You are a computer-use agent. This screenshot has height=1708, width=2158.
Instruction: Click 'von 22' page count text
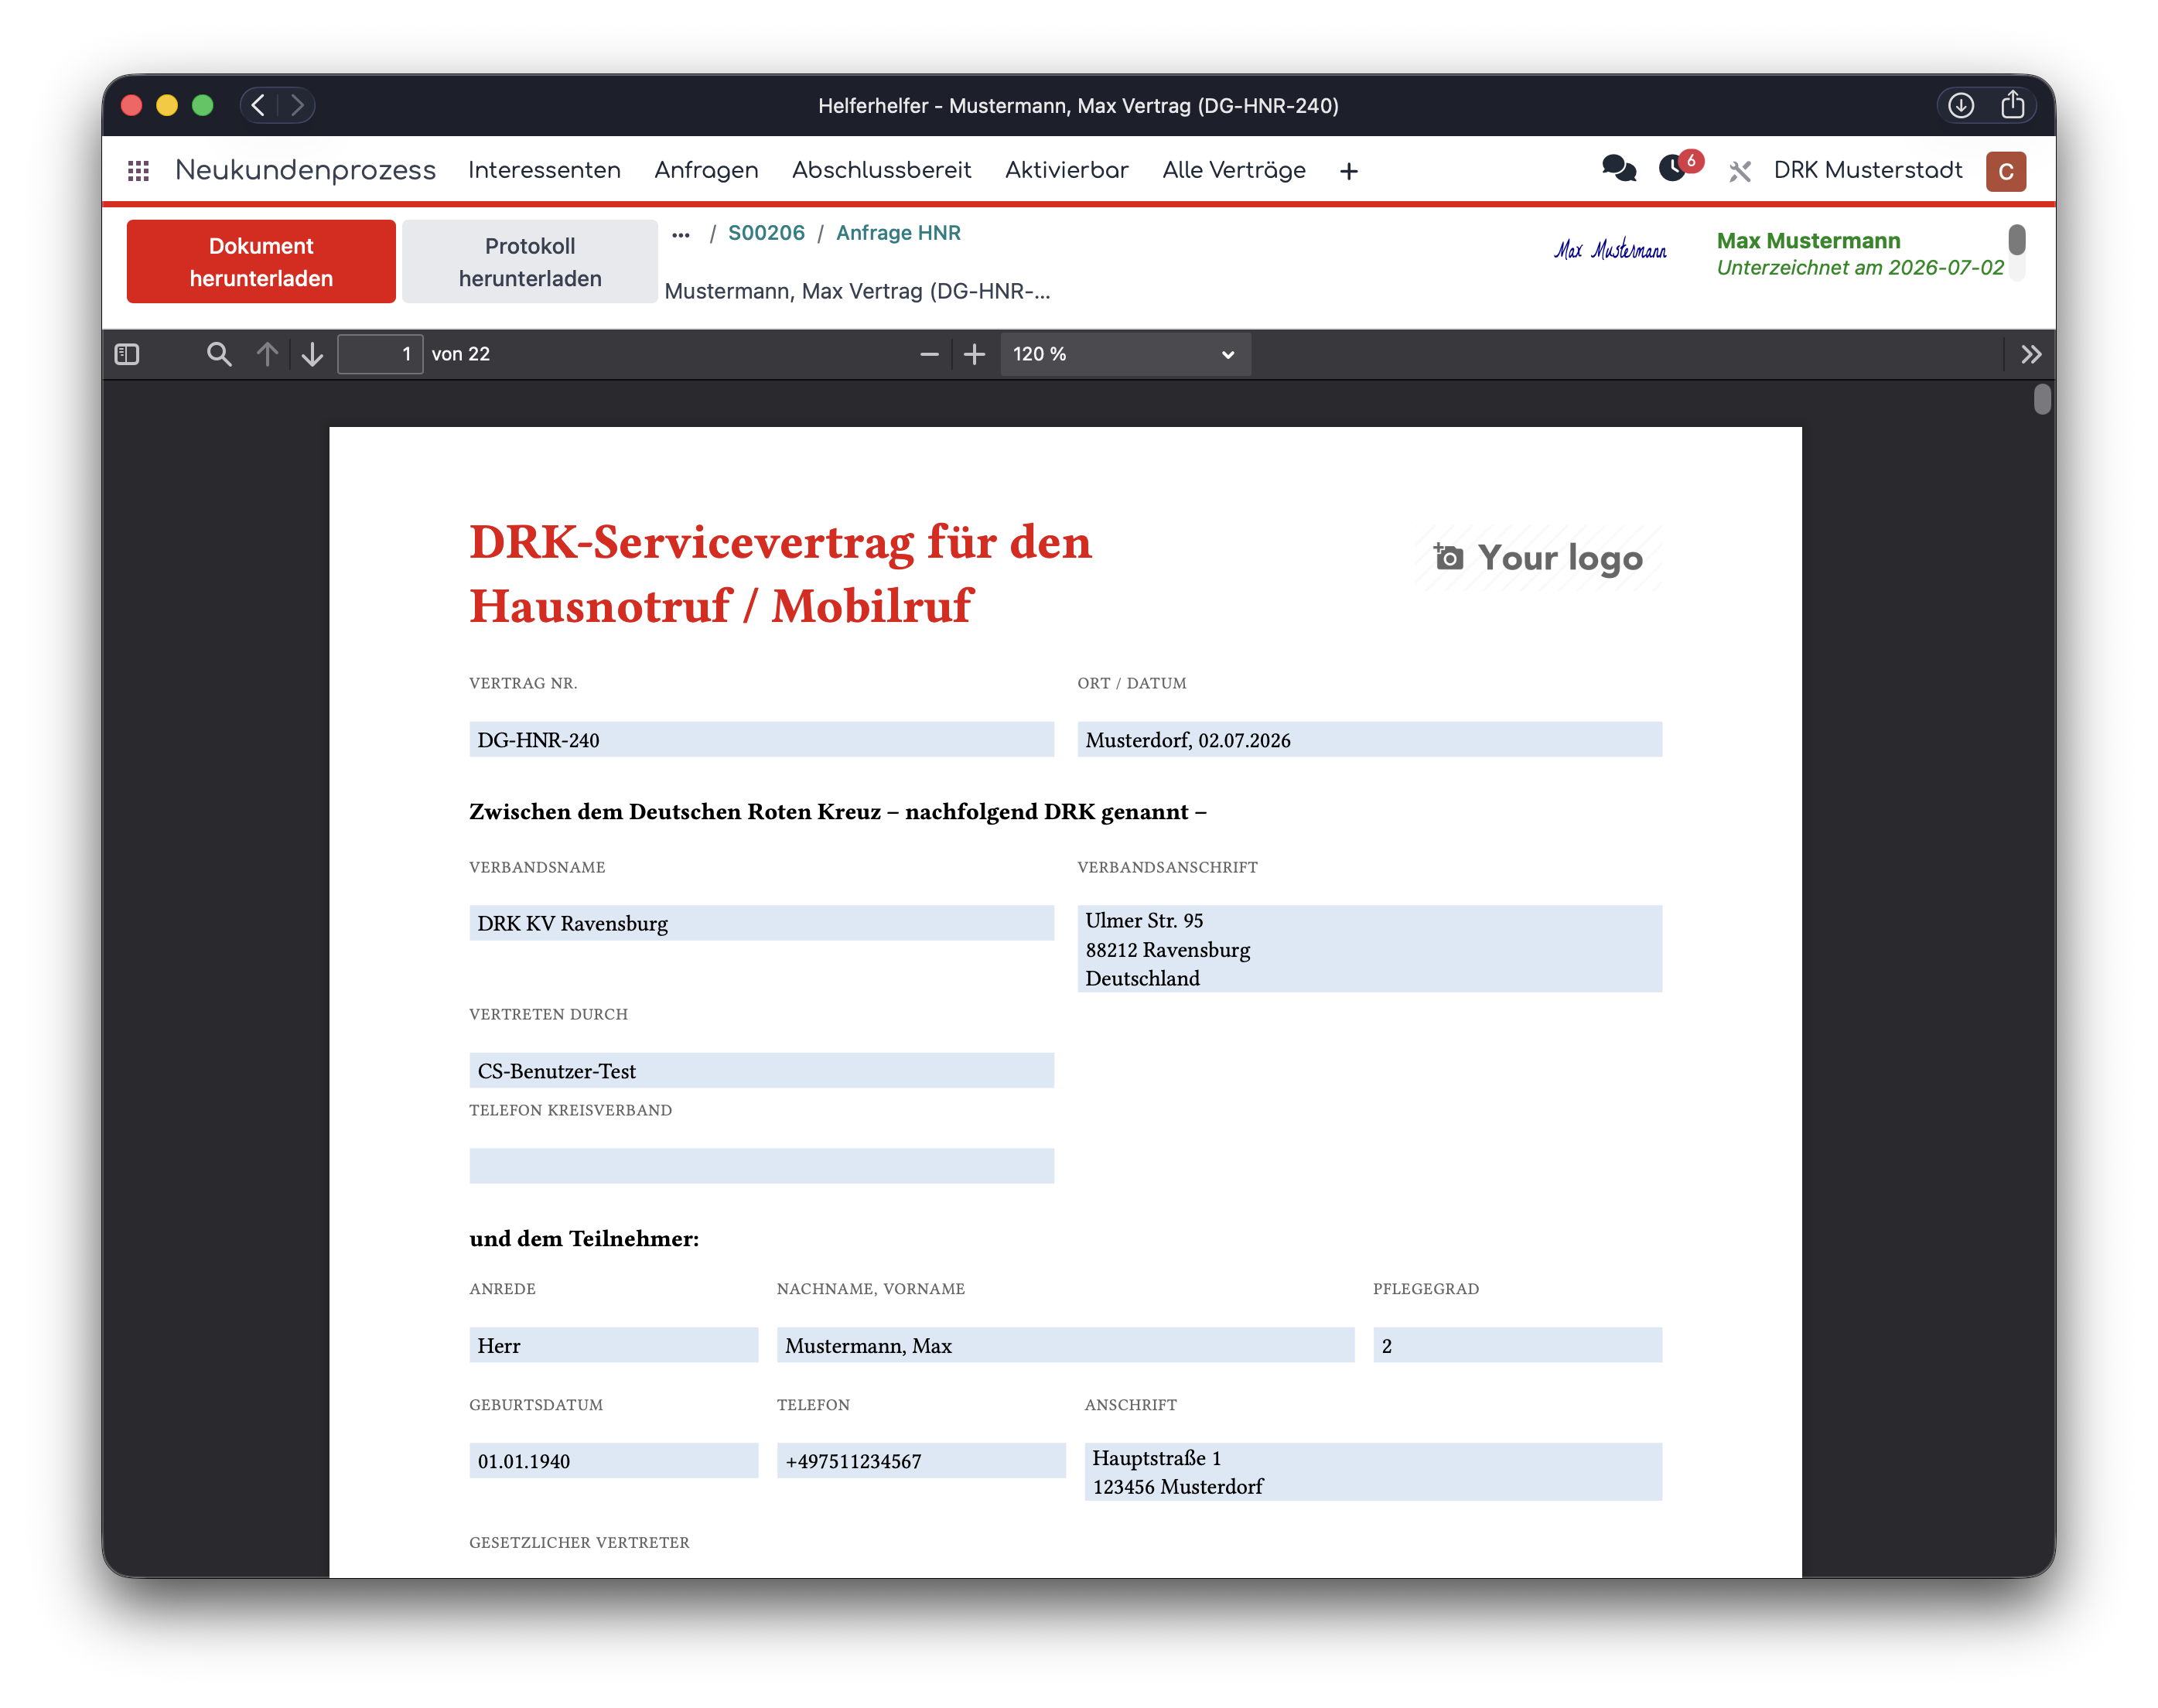tap(461, 354)
